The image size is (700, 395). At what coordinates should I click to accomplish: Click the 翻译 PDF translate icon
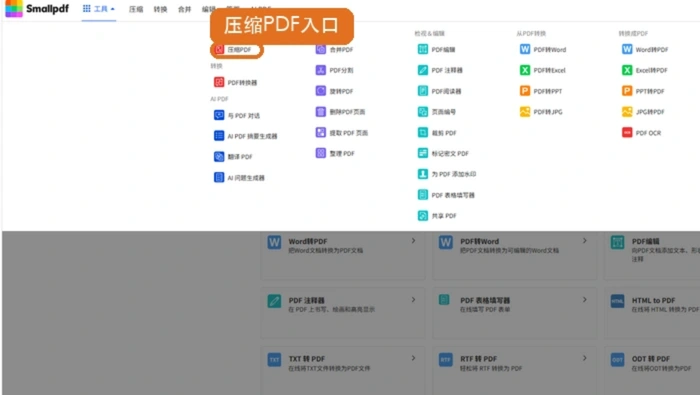(219, 157)
